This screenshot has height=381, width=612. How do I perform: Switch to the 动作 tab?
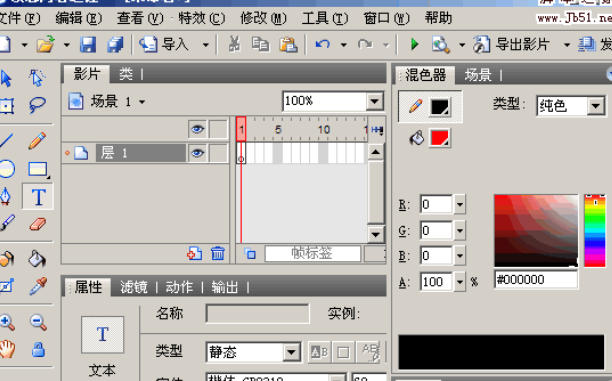[179, 287]
